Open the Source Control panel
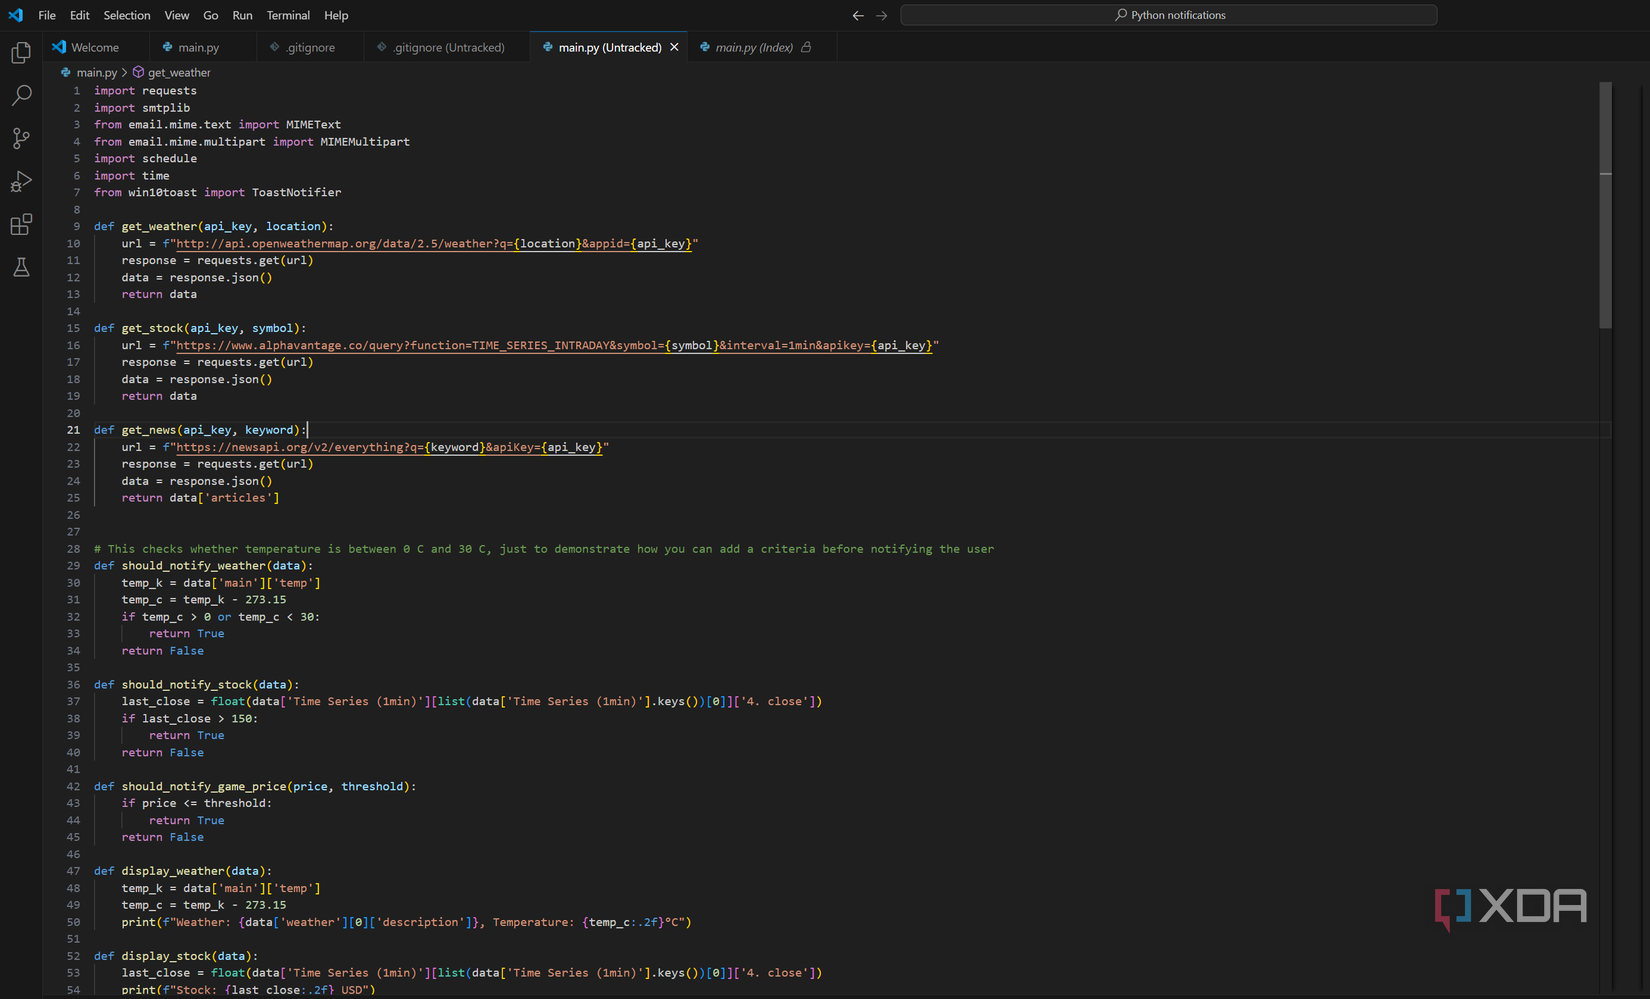1650x999 pixels. 21,138
